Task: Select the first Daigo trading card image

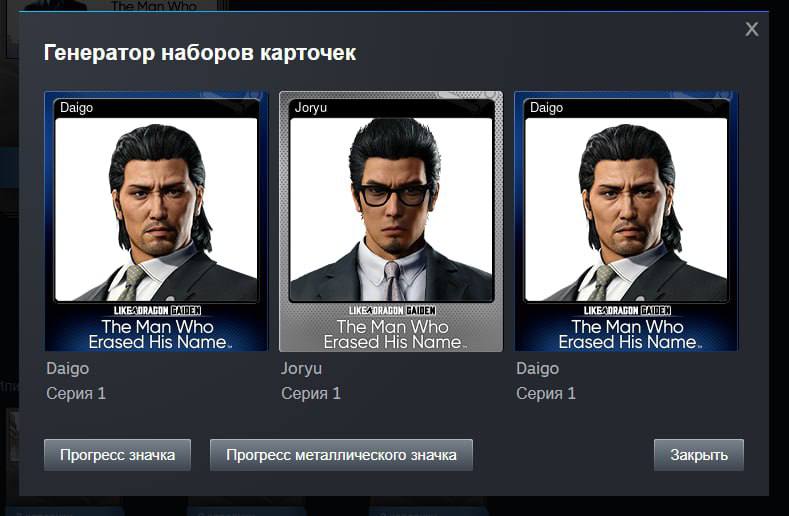Action: point(156,221)
